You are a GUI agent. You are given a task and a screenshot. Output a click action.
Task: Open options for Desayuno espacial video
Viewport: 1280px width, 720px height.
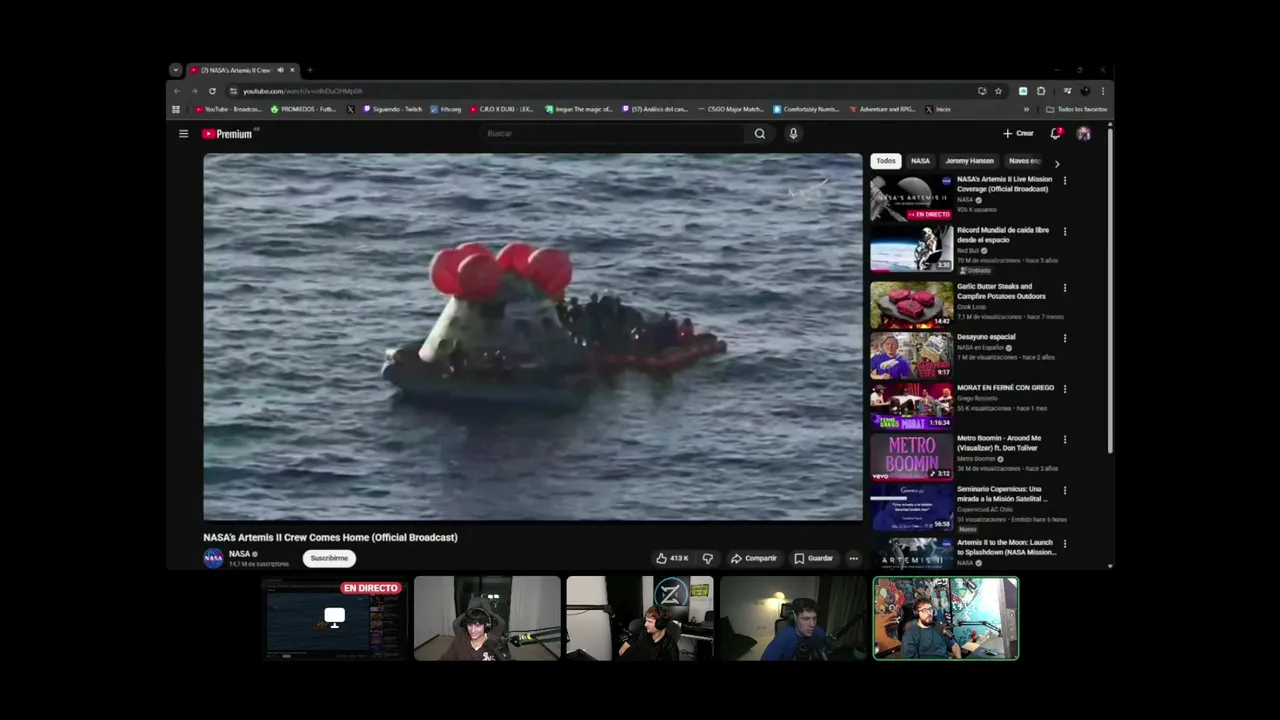1064,338
